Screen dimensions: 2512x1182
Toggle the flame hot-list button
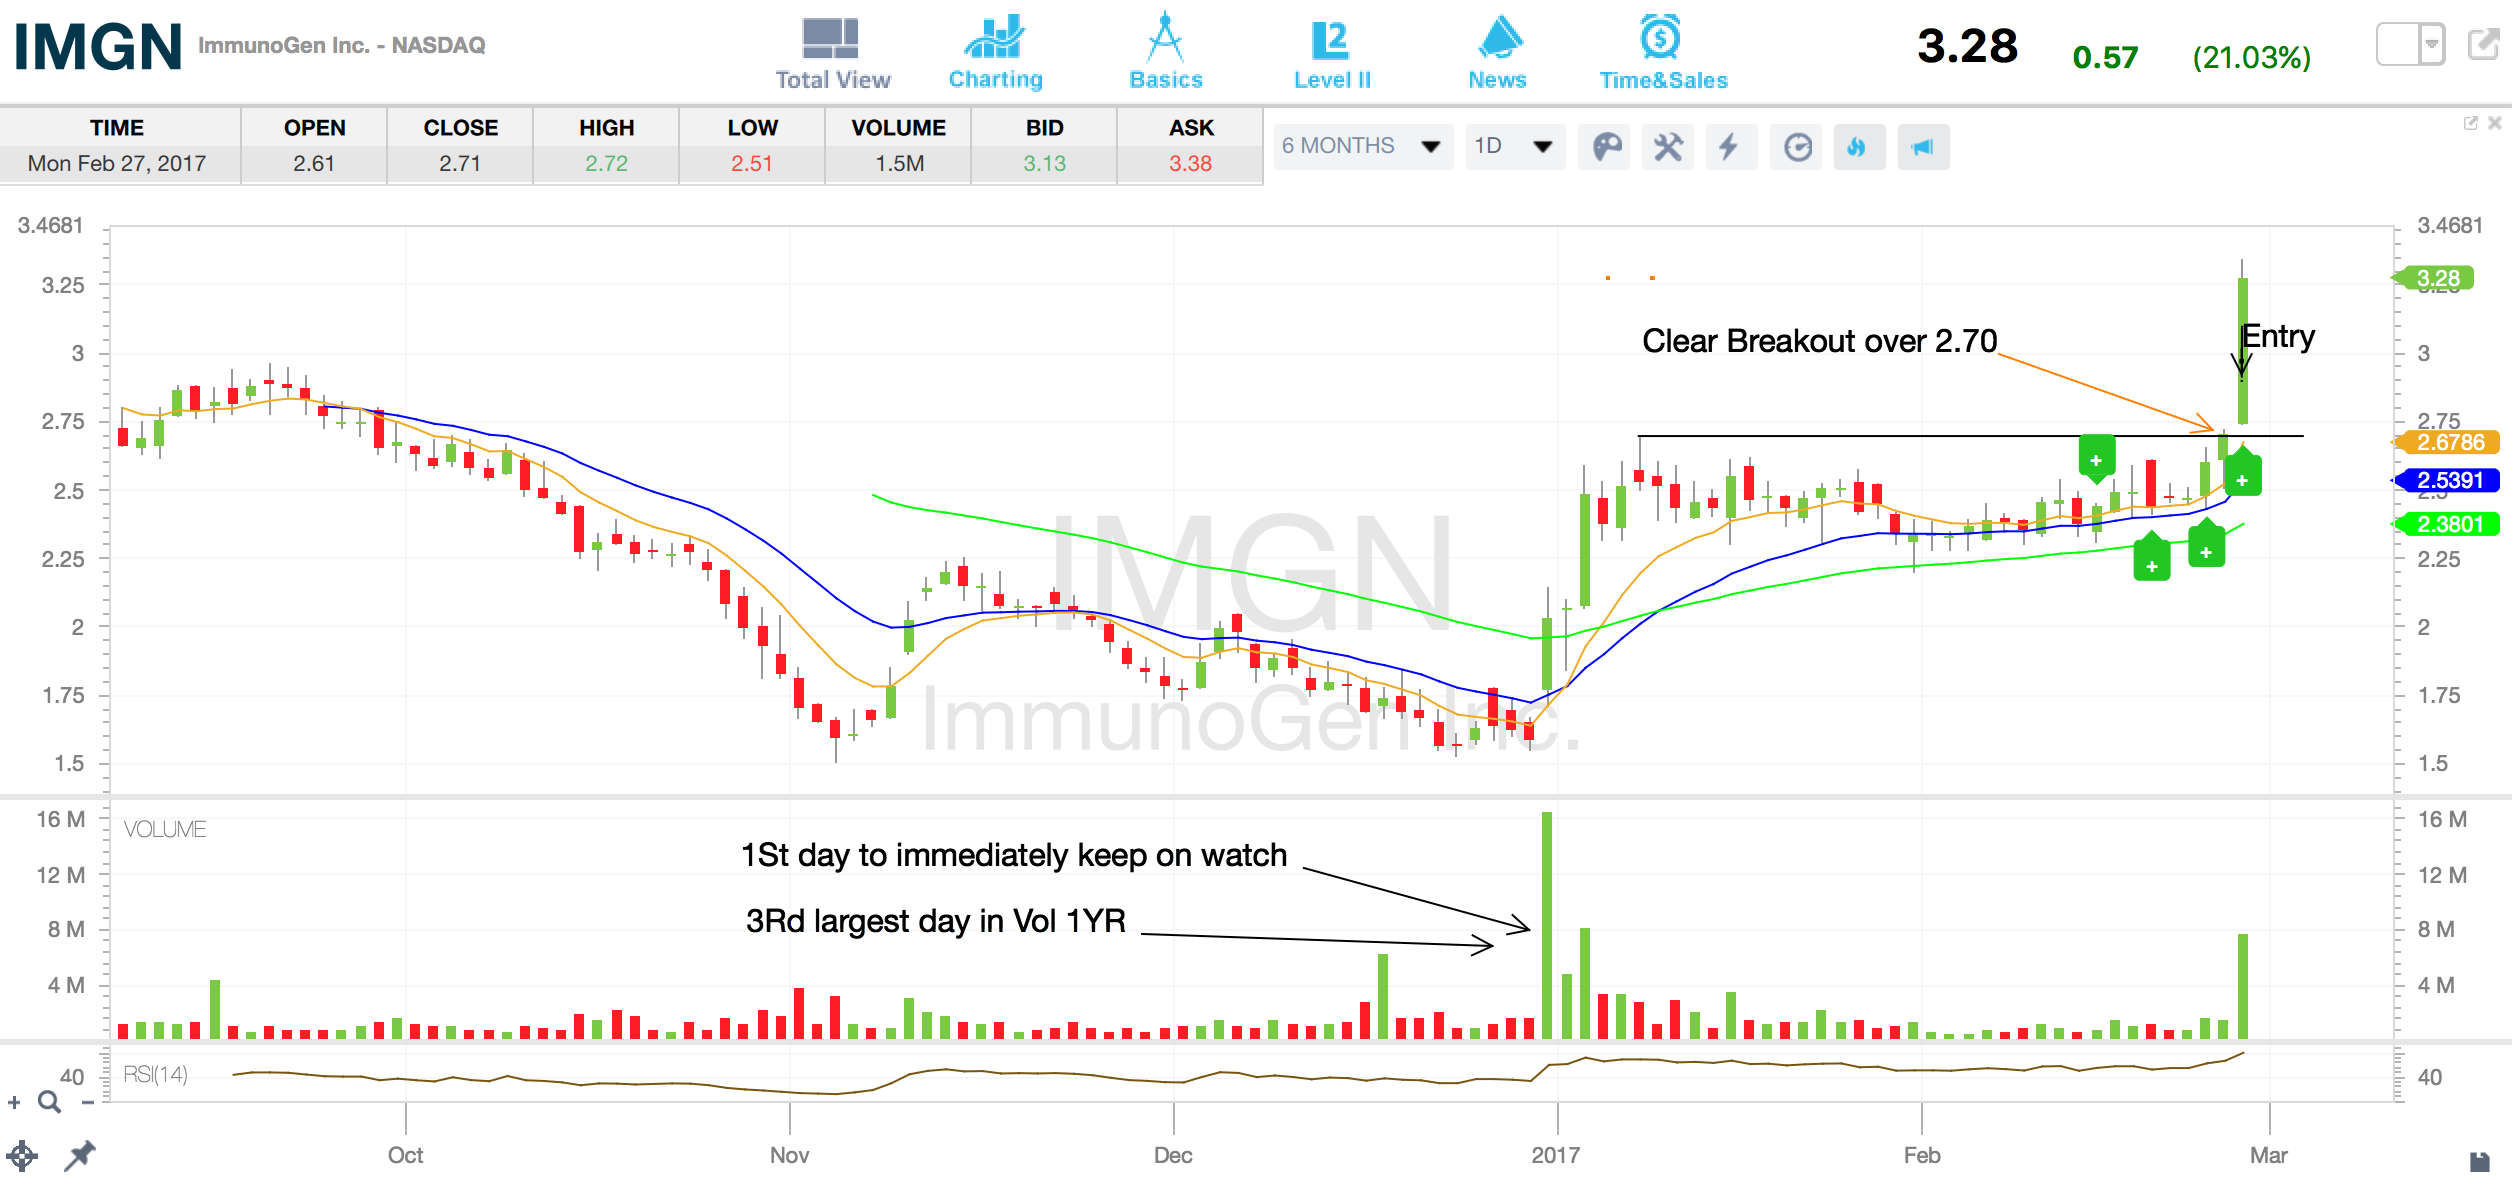coord(1857,148)
